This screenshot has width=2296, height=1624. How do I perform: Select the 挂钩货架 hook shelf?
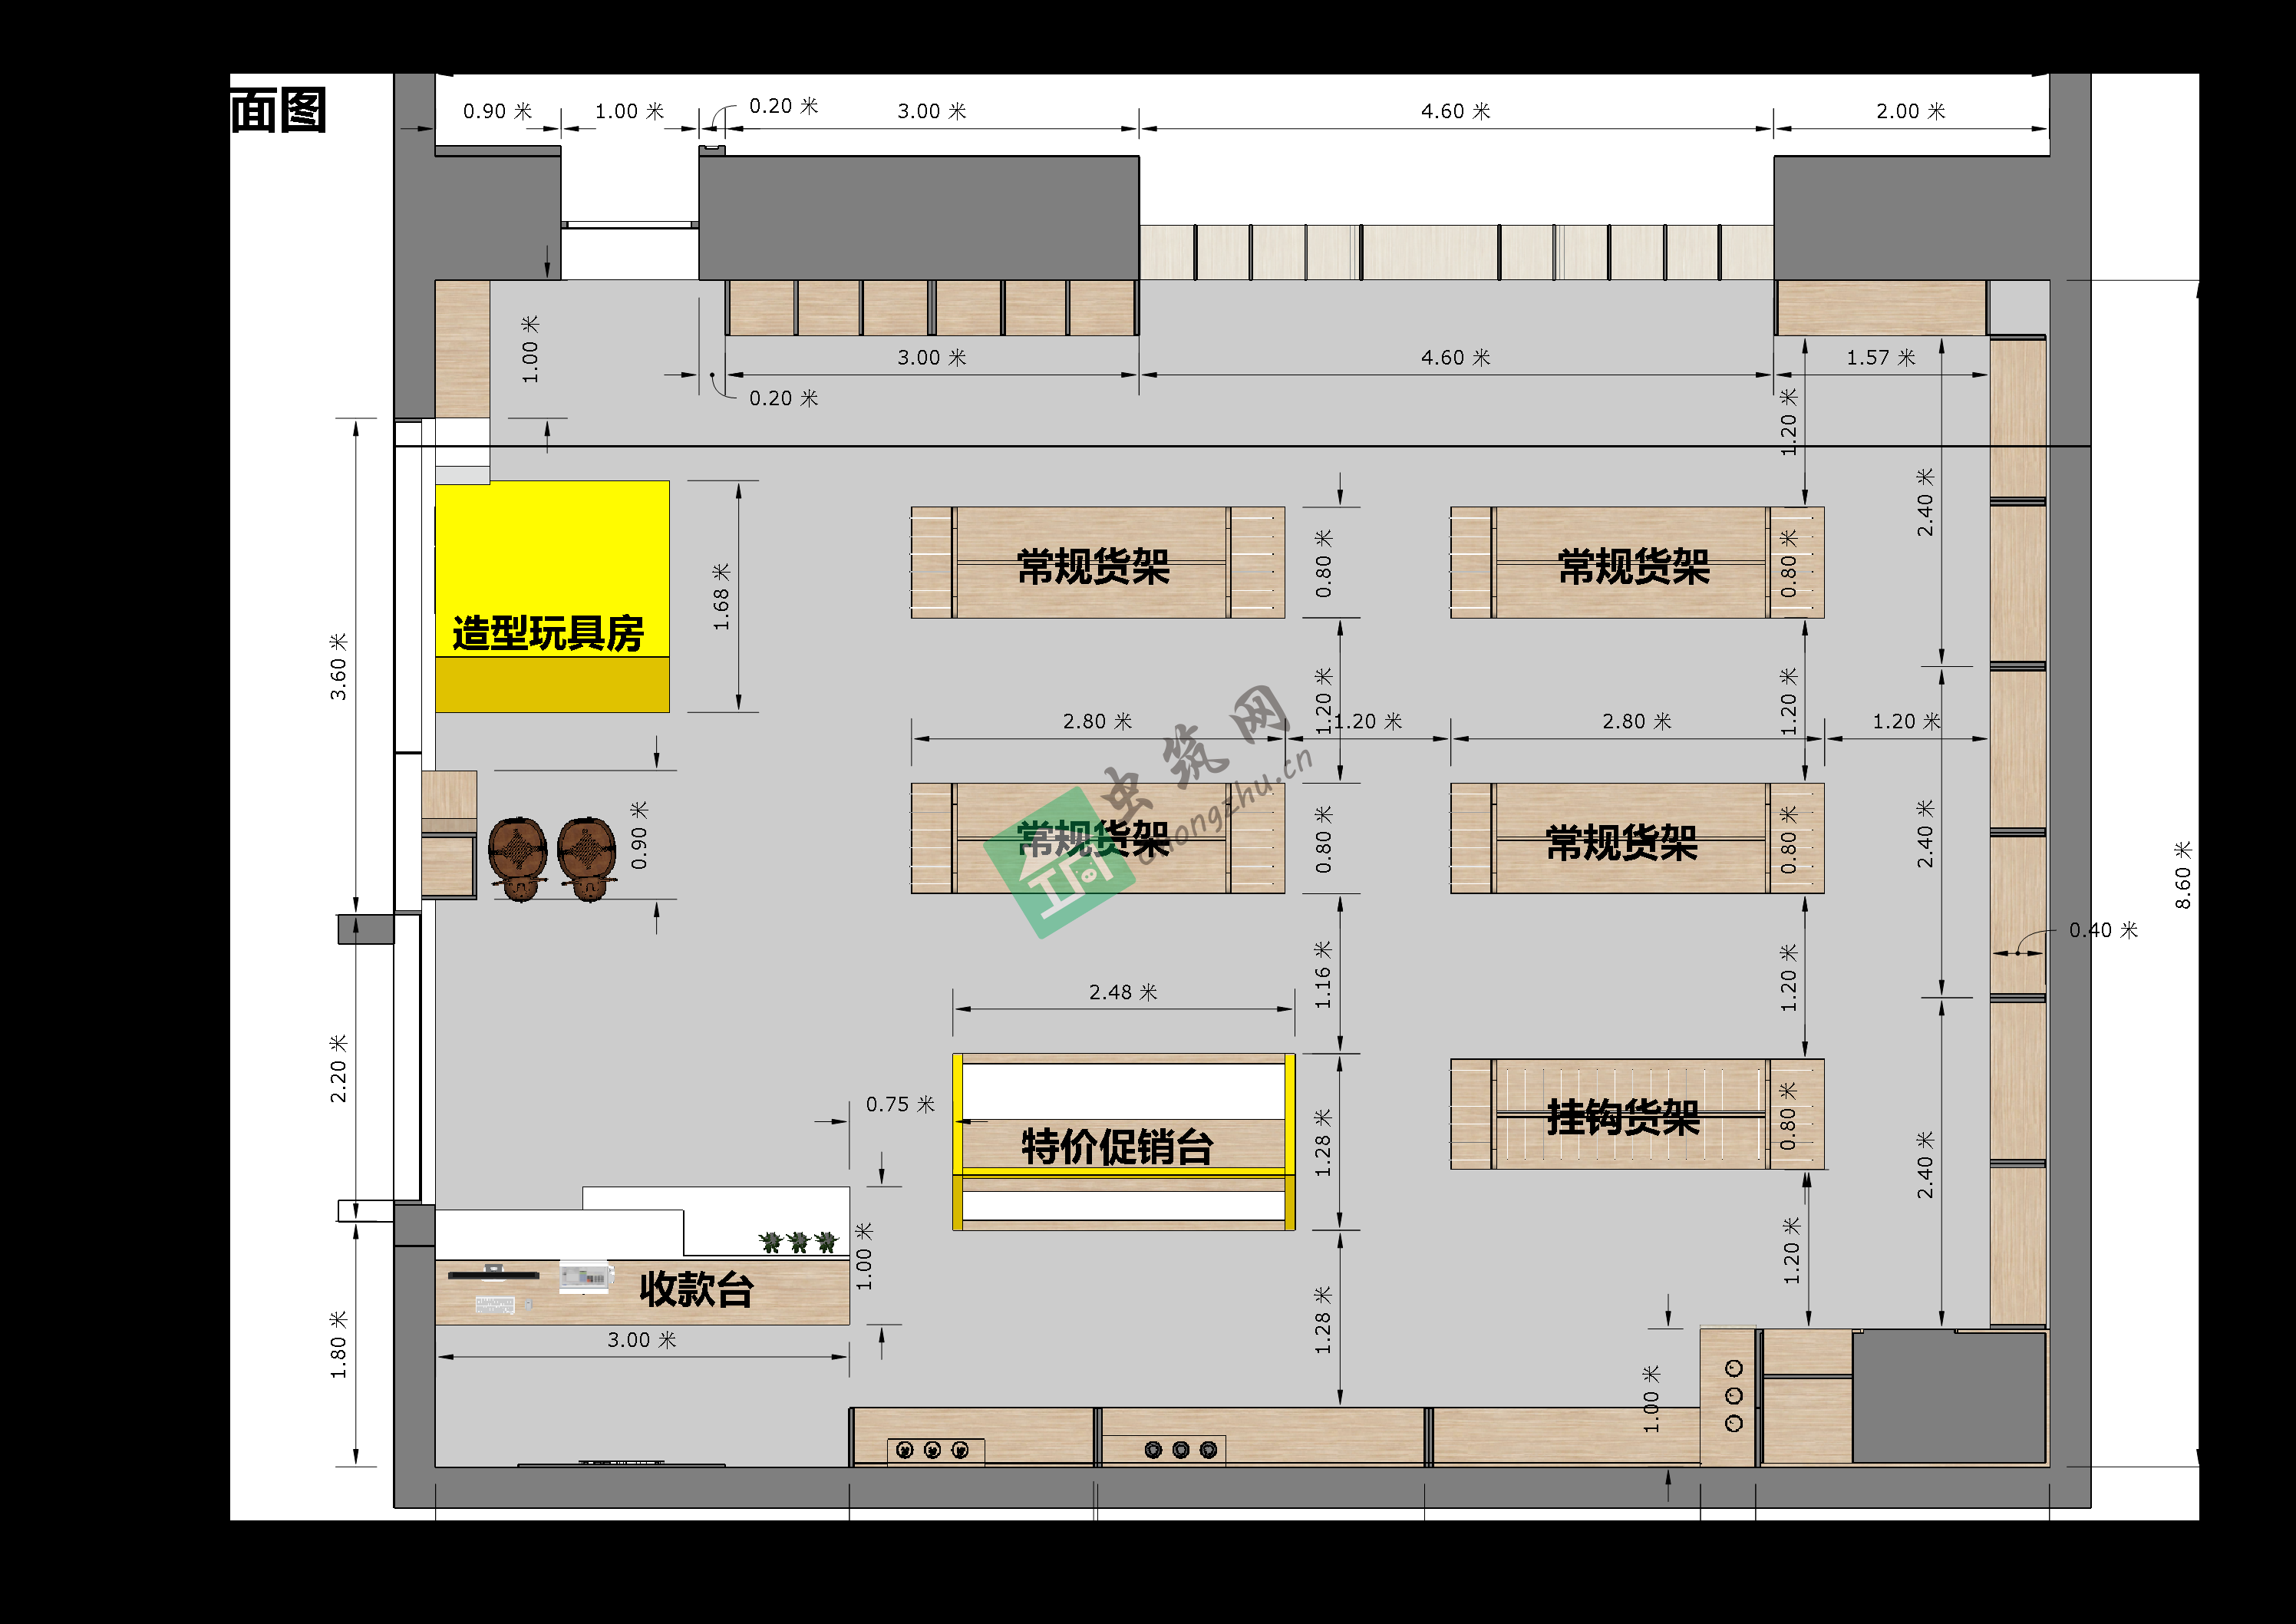click(1623, 1116)
